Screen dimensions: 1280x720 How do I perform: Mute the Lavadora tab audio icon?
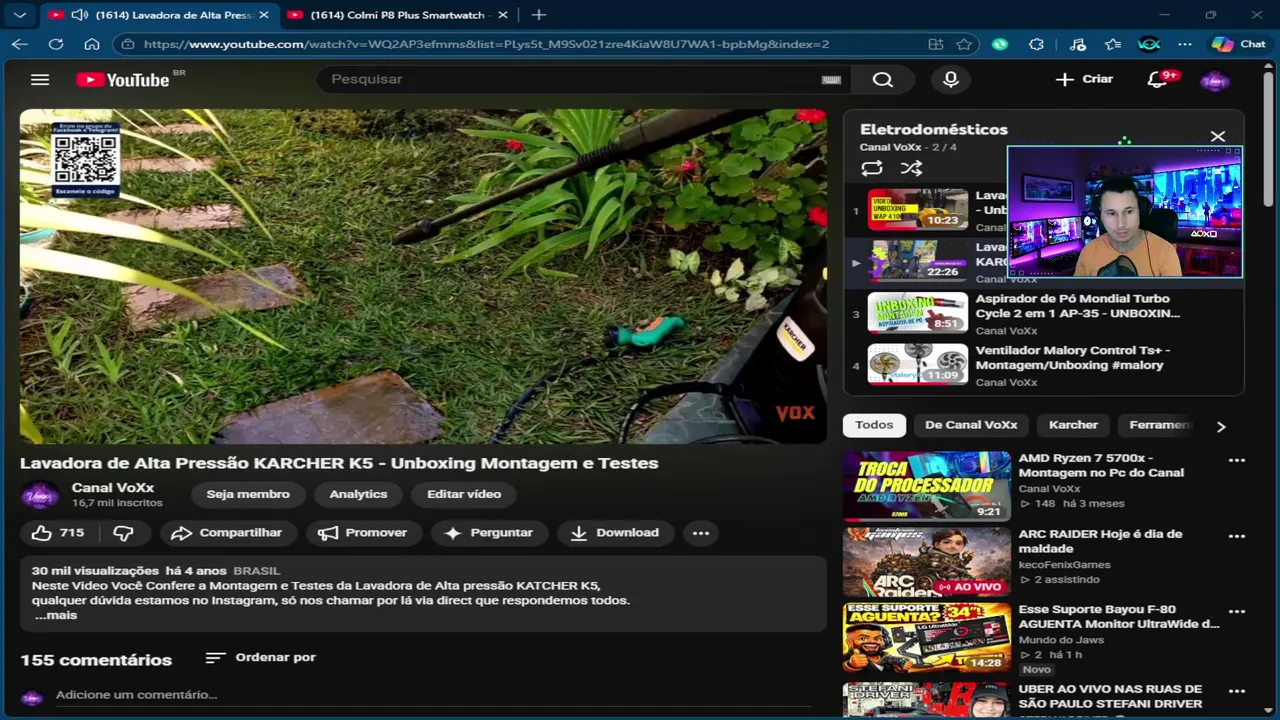click(79, 15)
